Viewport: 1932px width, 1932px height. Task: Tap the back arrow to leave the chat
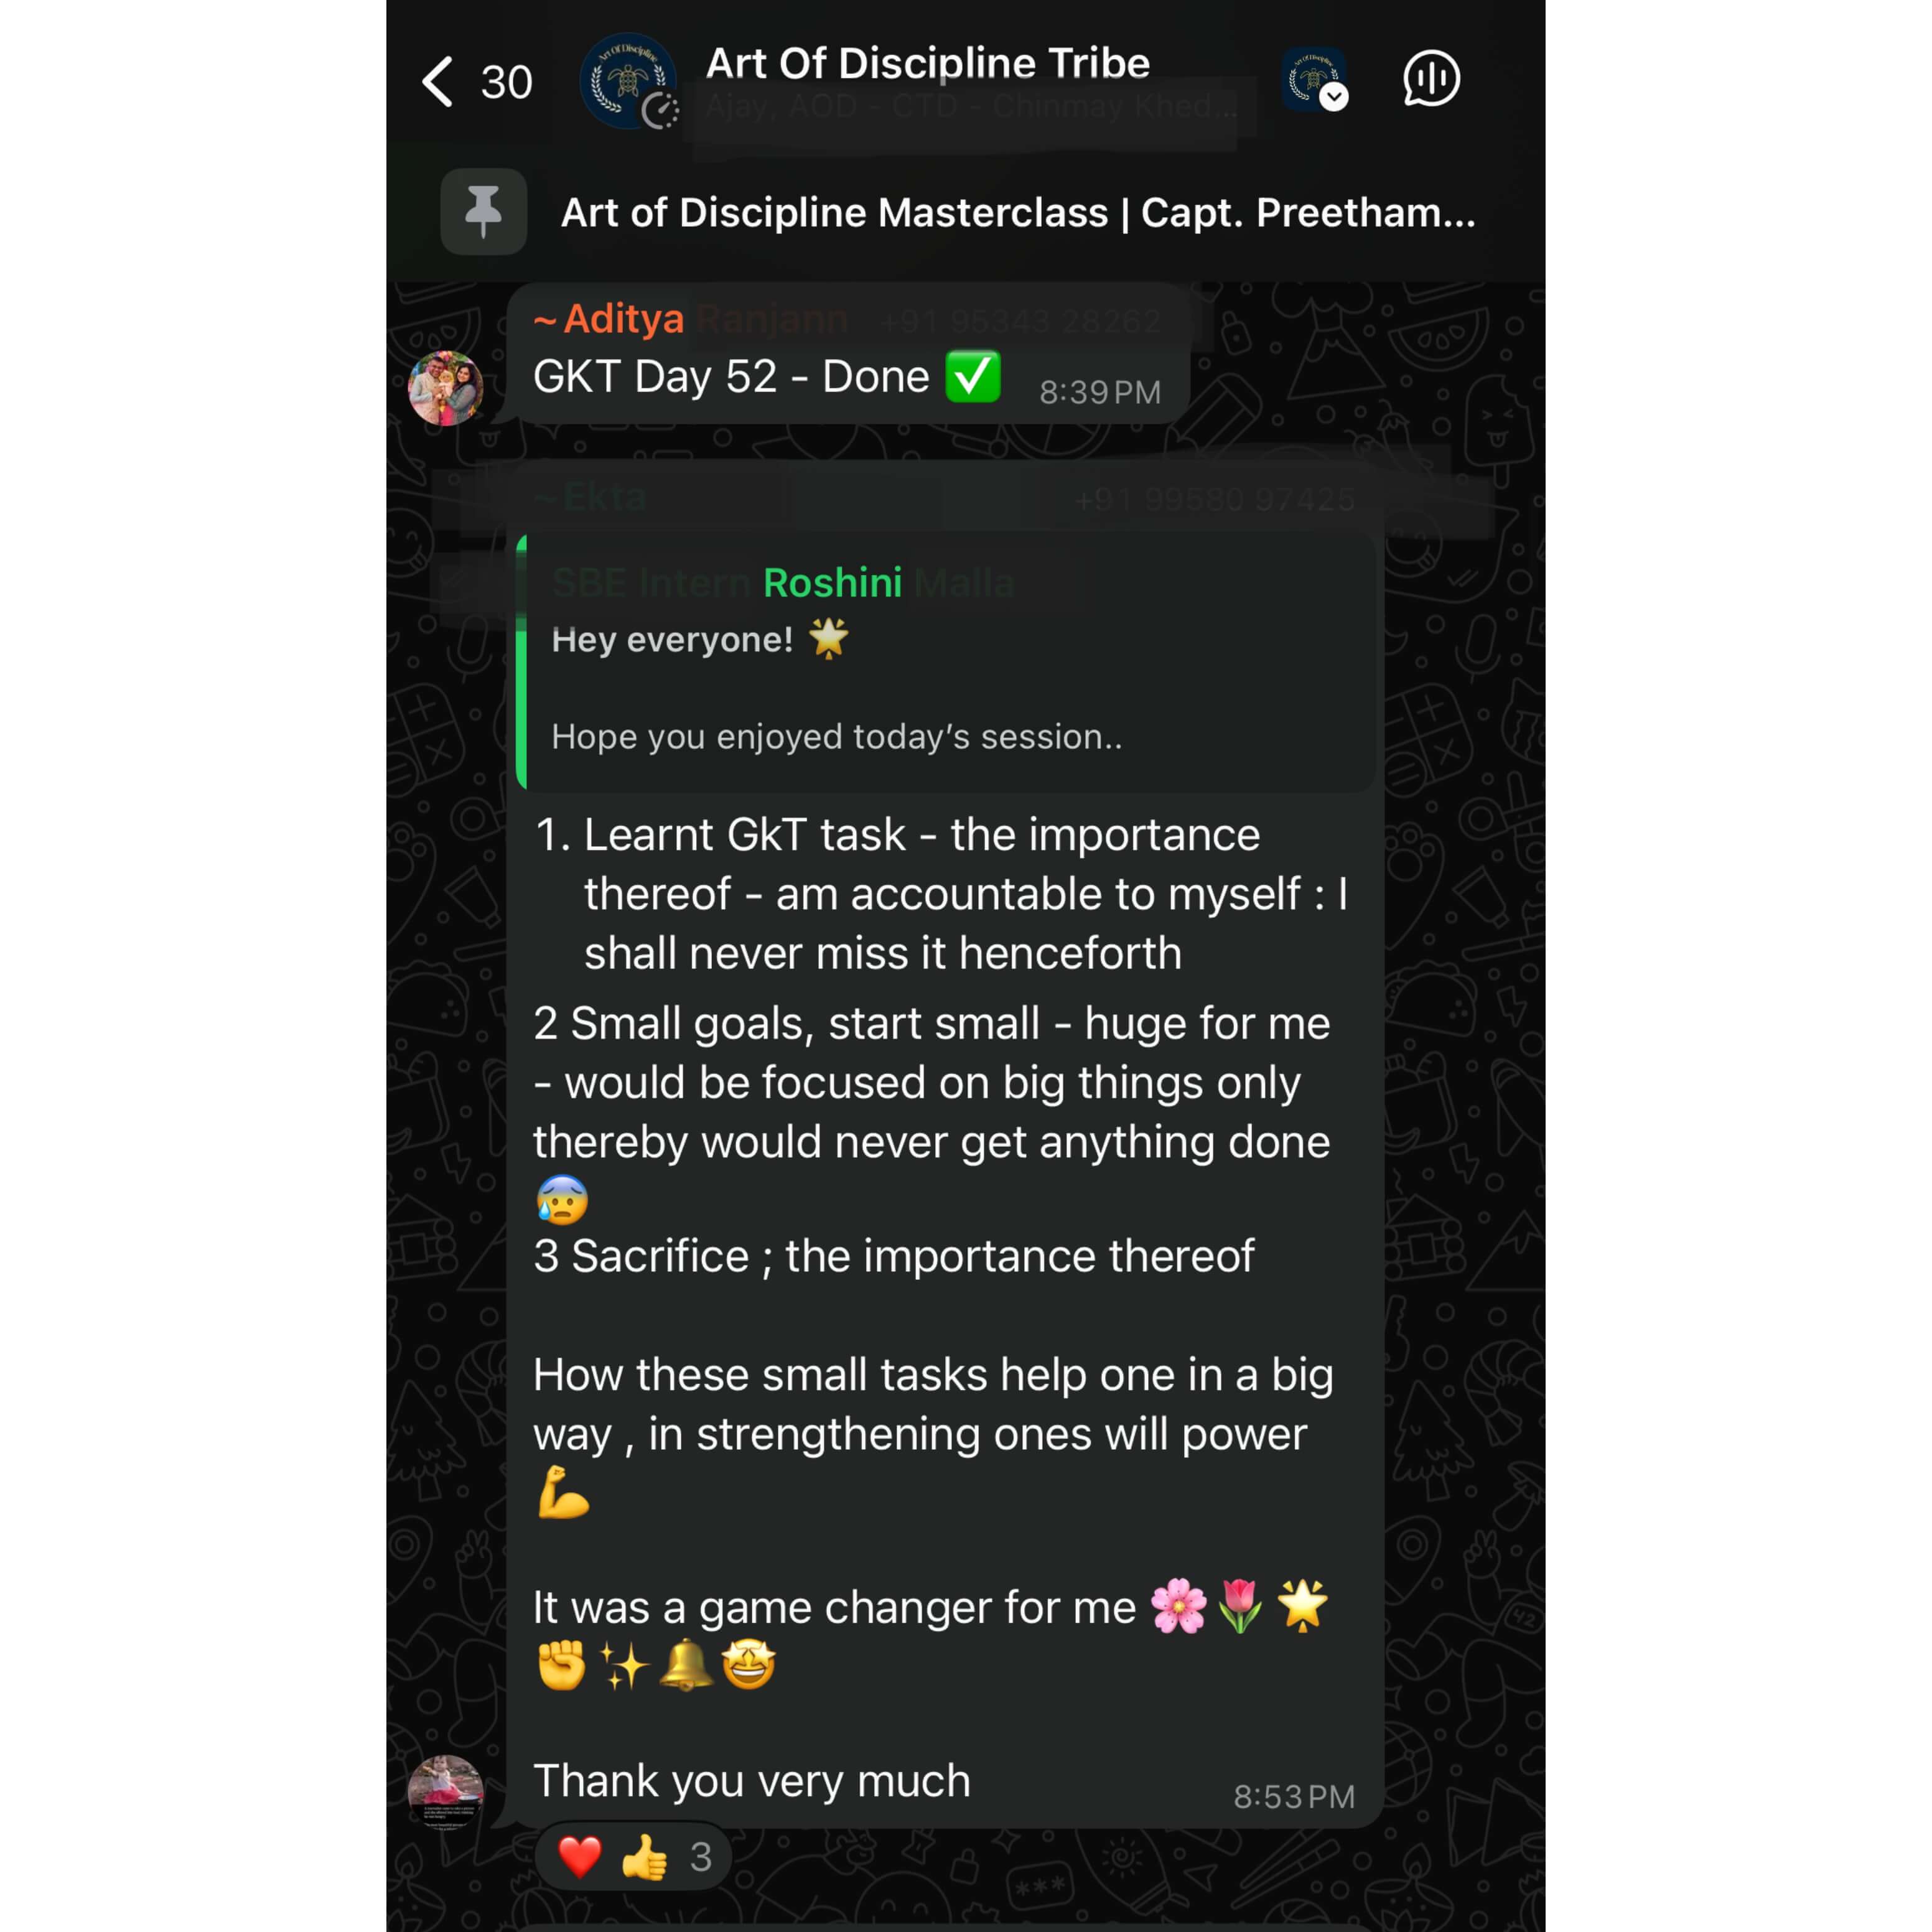pos(438,82)
